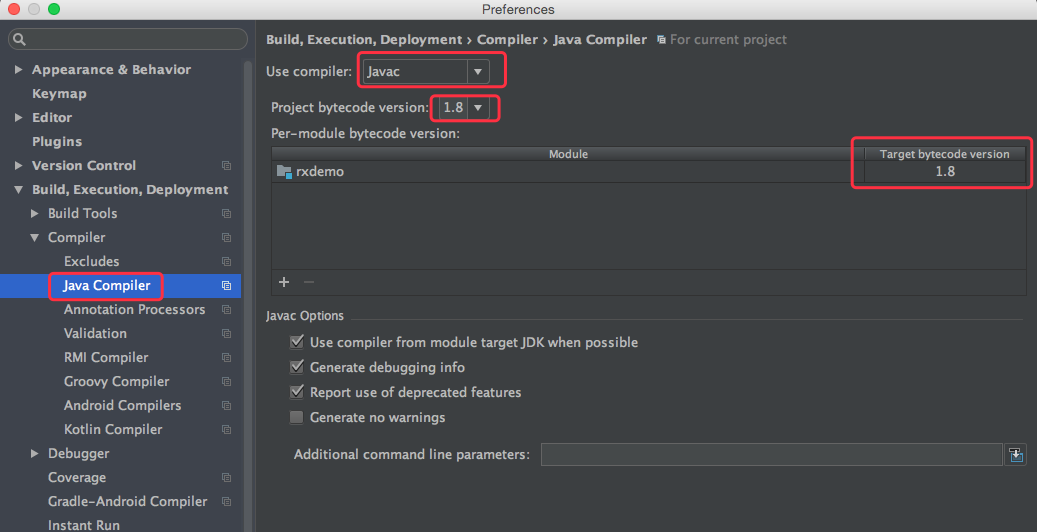Open Keymap settings

(x=59, y=93)
